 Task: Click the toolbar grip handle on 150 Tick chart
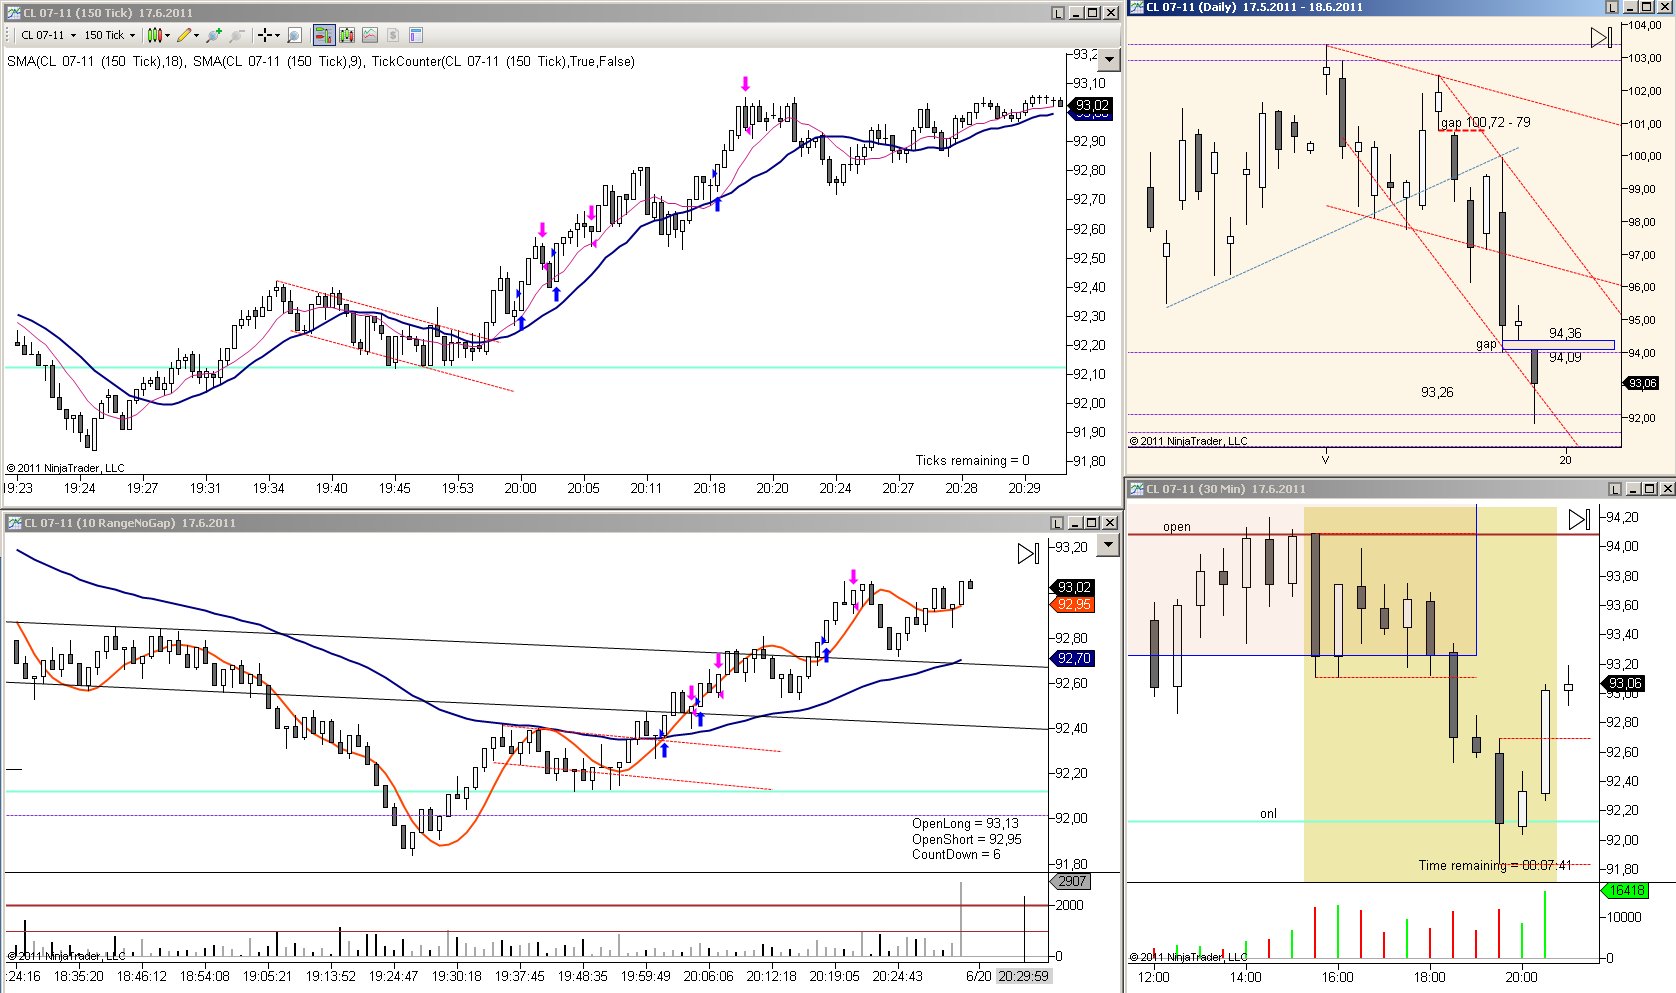click(8, 35)
